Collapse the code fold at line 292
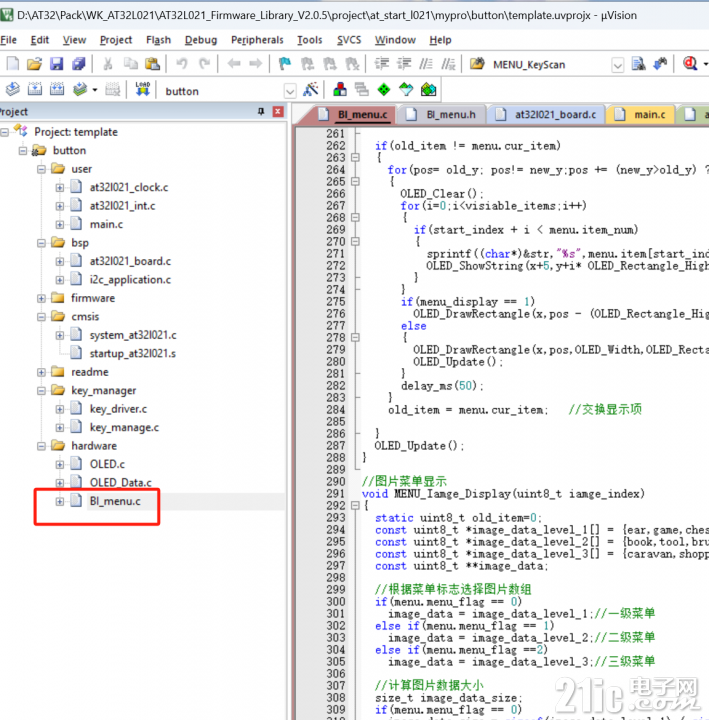Image resolution: width=709 pixels, height=720 pixels. pyautogui.click(x=355, y=506)
